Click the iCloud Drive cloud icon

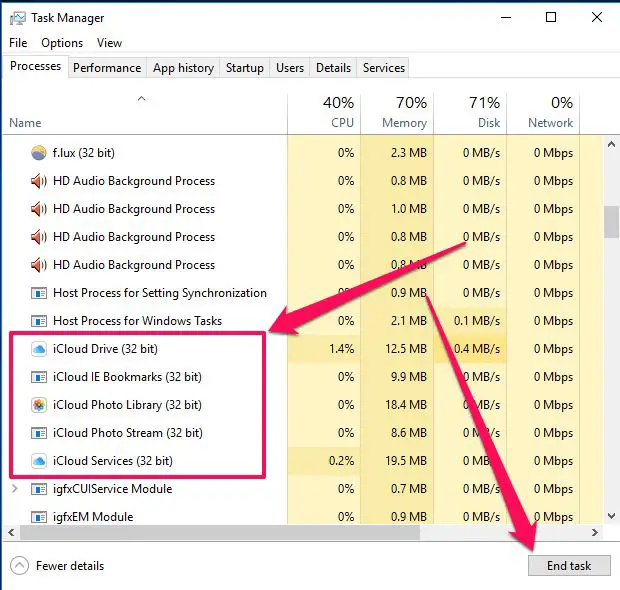[39, 349]
